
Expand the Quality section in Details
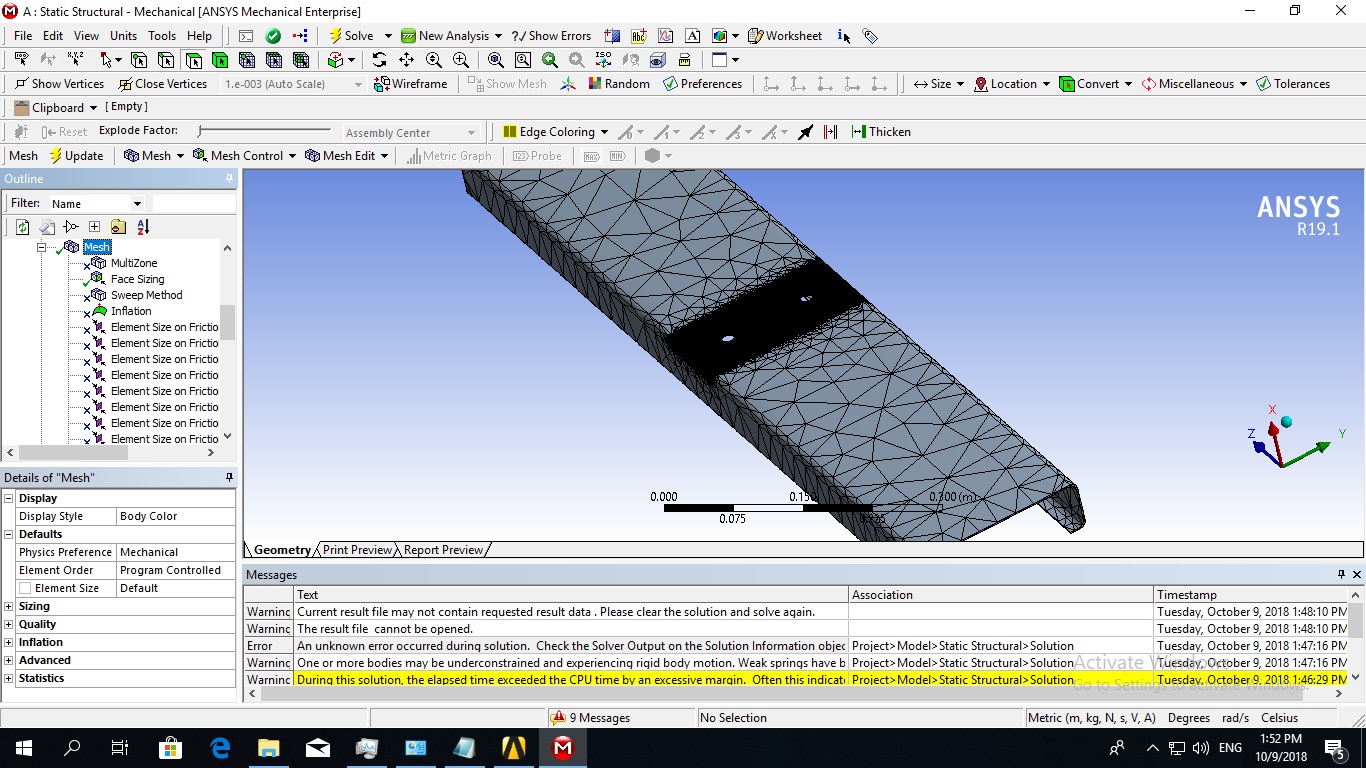(x=9, y=624)
